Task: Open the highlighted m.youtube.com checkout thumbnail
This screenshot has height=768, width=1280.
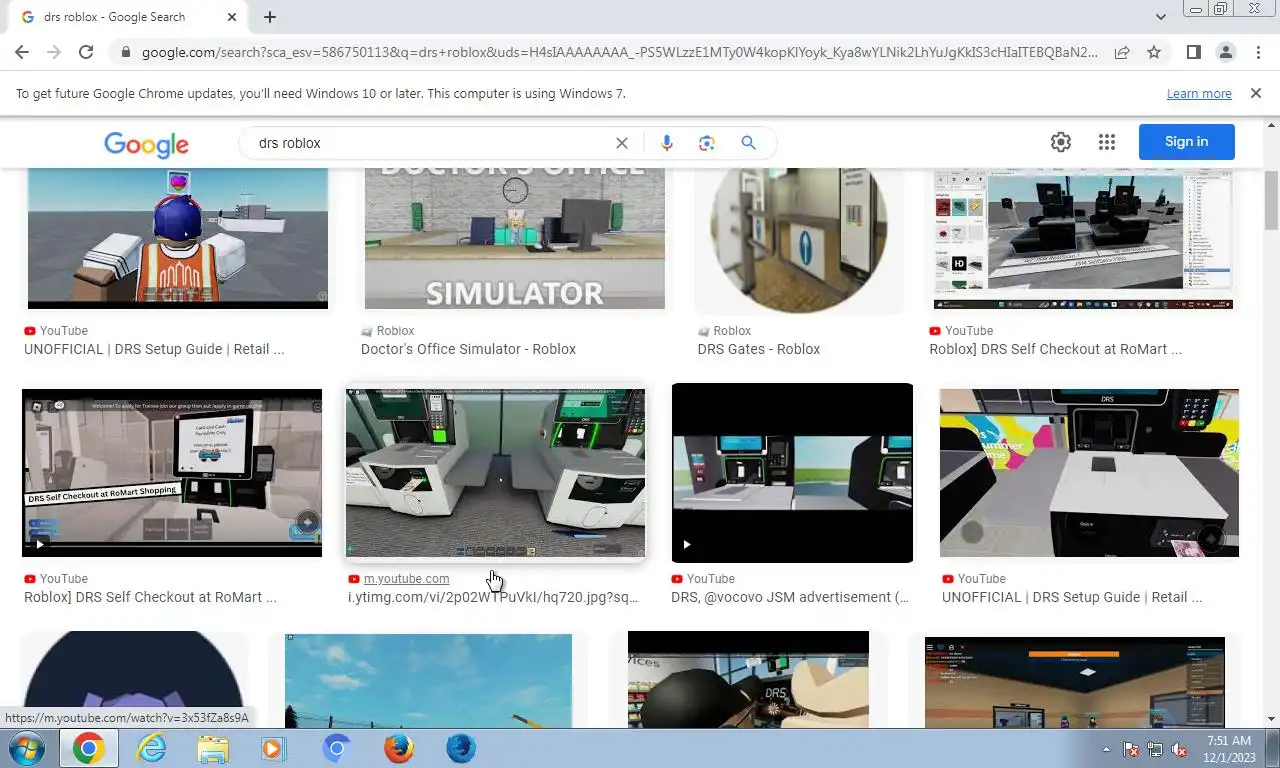Action: point(495,473)
